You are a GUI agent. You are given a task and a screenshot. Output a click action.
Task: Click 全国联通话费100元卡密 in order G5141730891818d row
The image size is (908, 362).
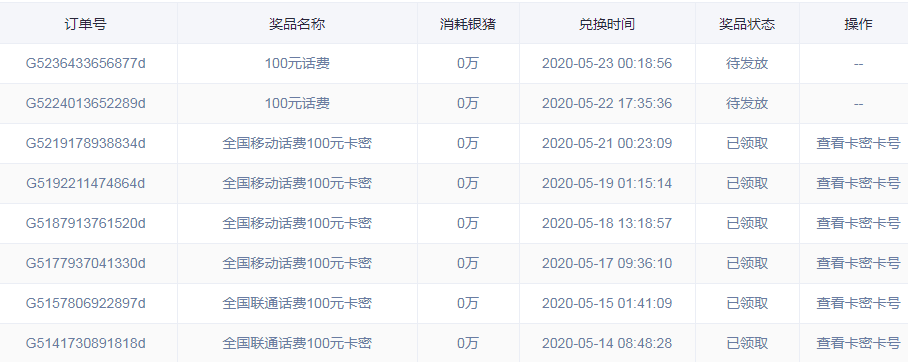coord(297,343)
